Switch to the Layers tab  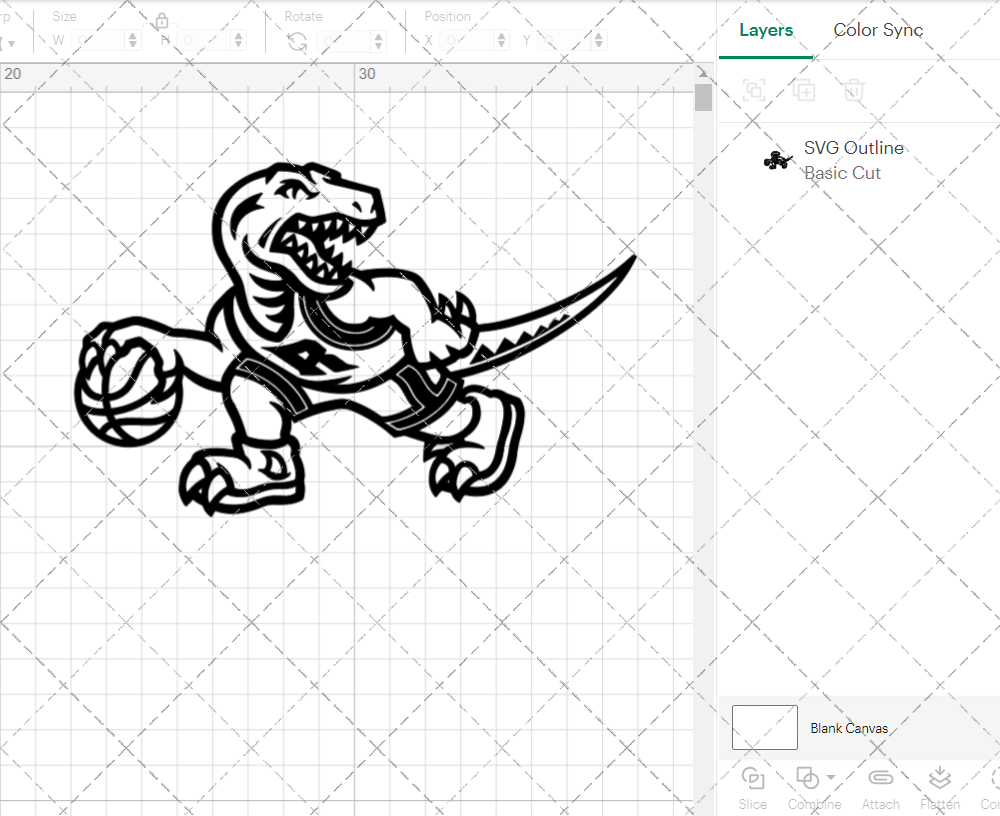tap(766, 30)
